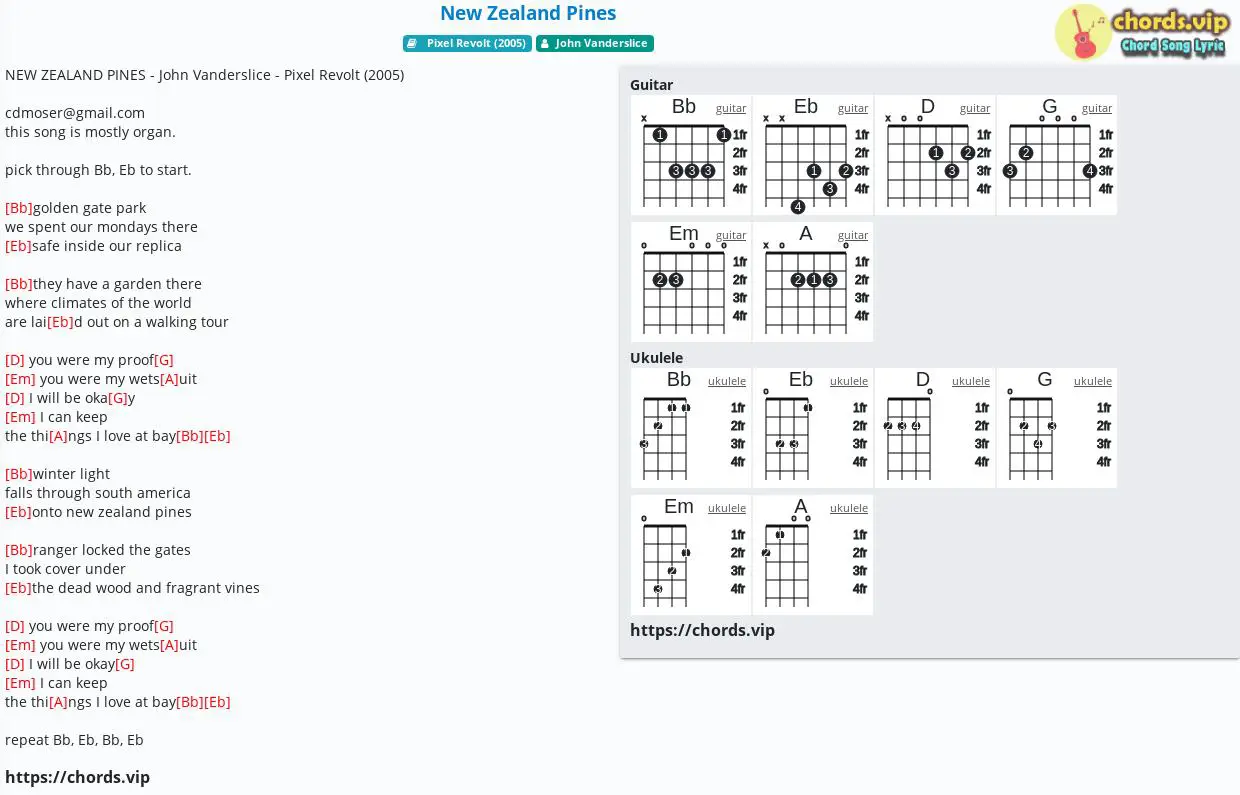Image resolution: width=1240 pixels, height=795 pixels.
Task: Select the guitar Em chord diagram
Action: (691, 282)
